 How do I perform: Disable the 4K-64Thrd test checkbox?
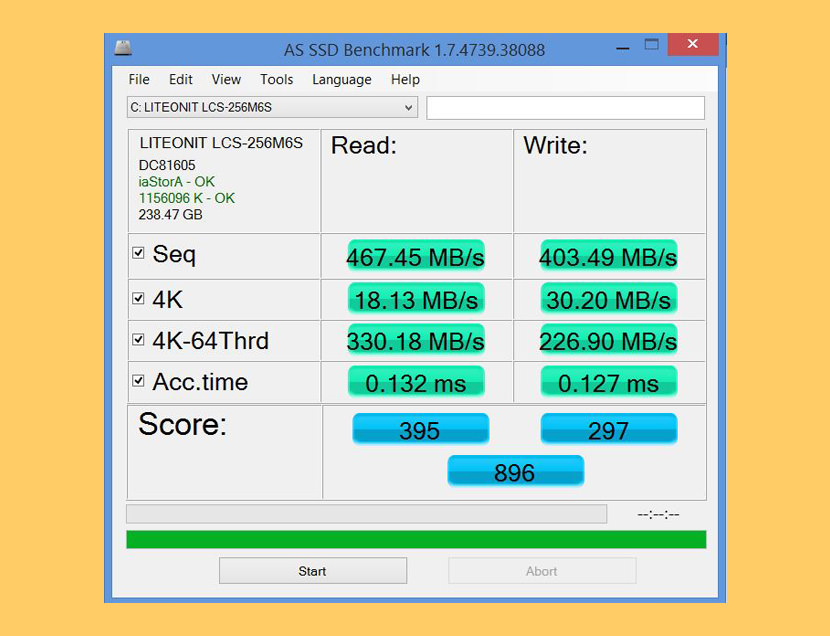(139, 340)
